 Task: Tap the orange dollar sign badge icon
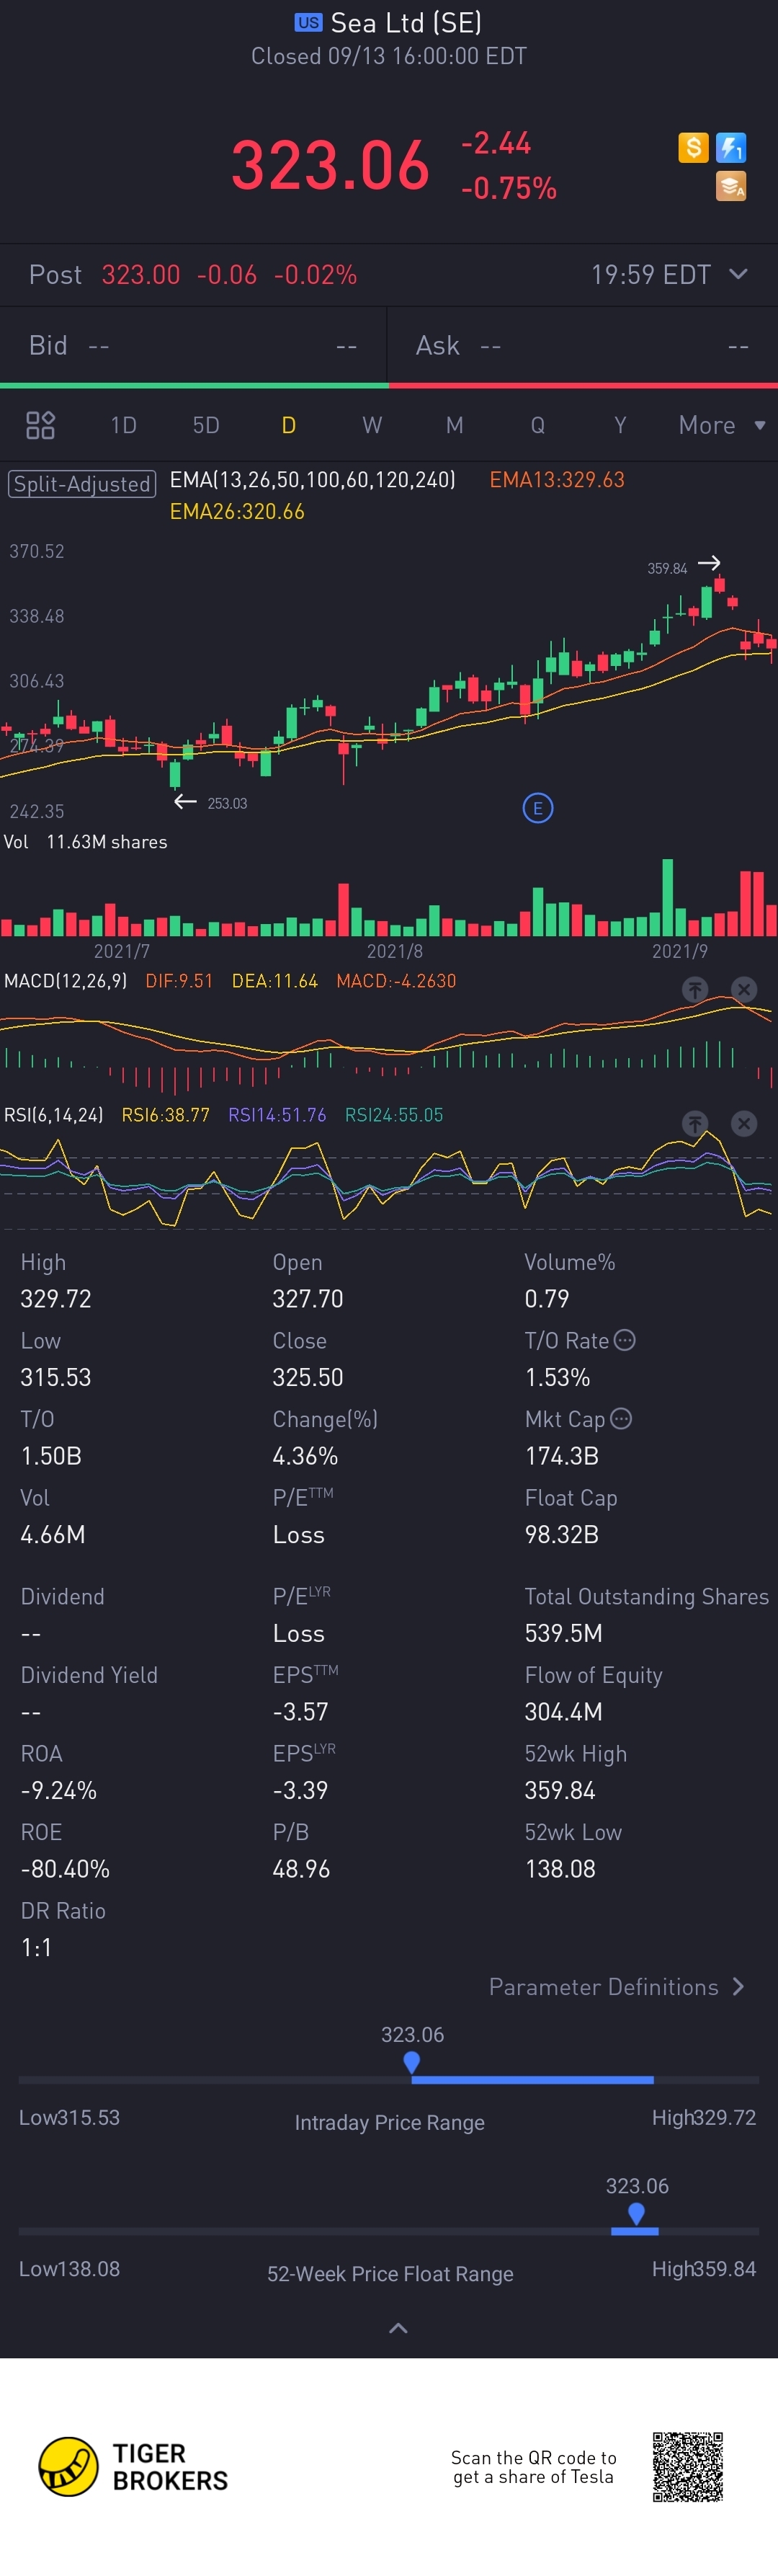[x=693, y=148]
